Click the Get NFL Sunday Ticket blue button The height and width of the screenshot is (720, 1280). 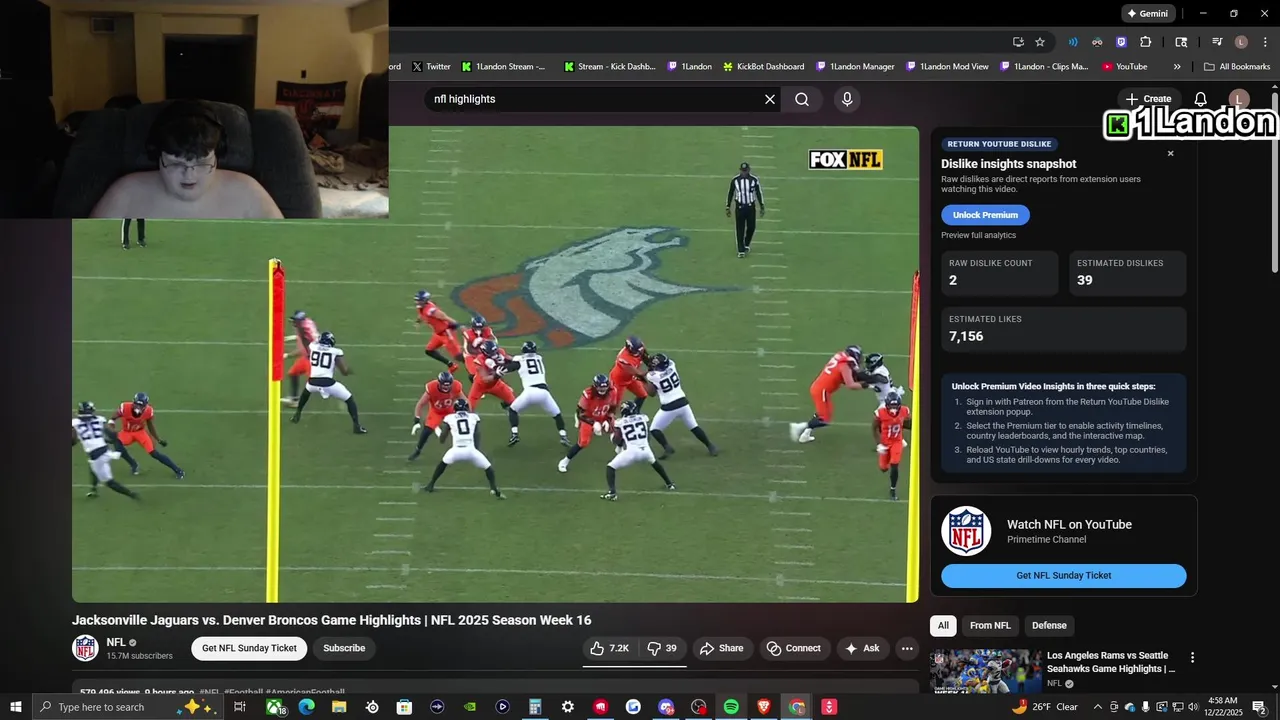click(1064, 576)
